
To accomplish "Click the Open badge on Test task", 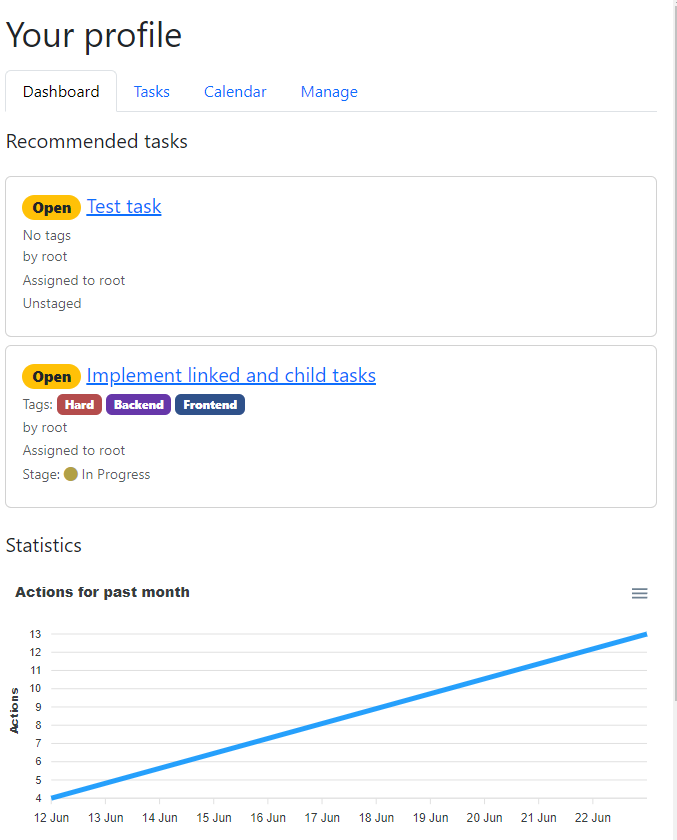I will (x=52, y=208).
